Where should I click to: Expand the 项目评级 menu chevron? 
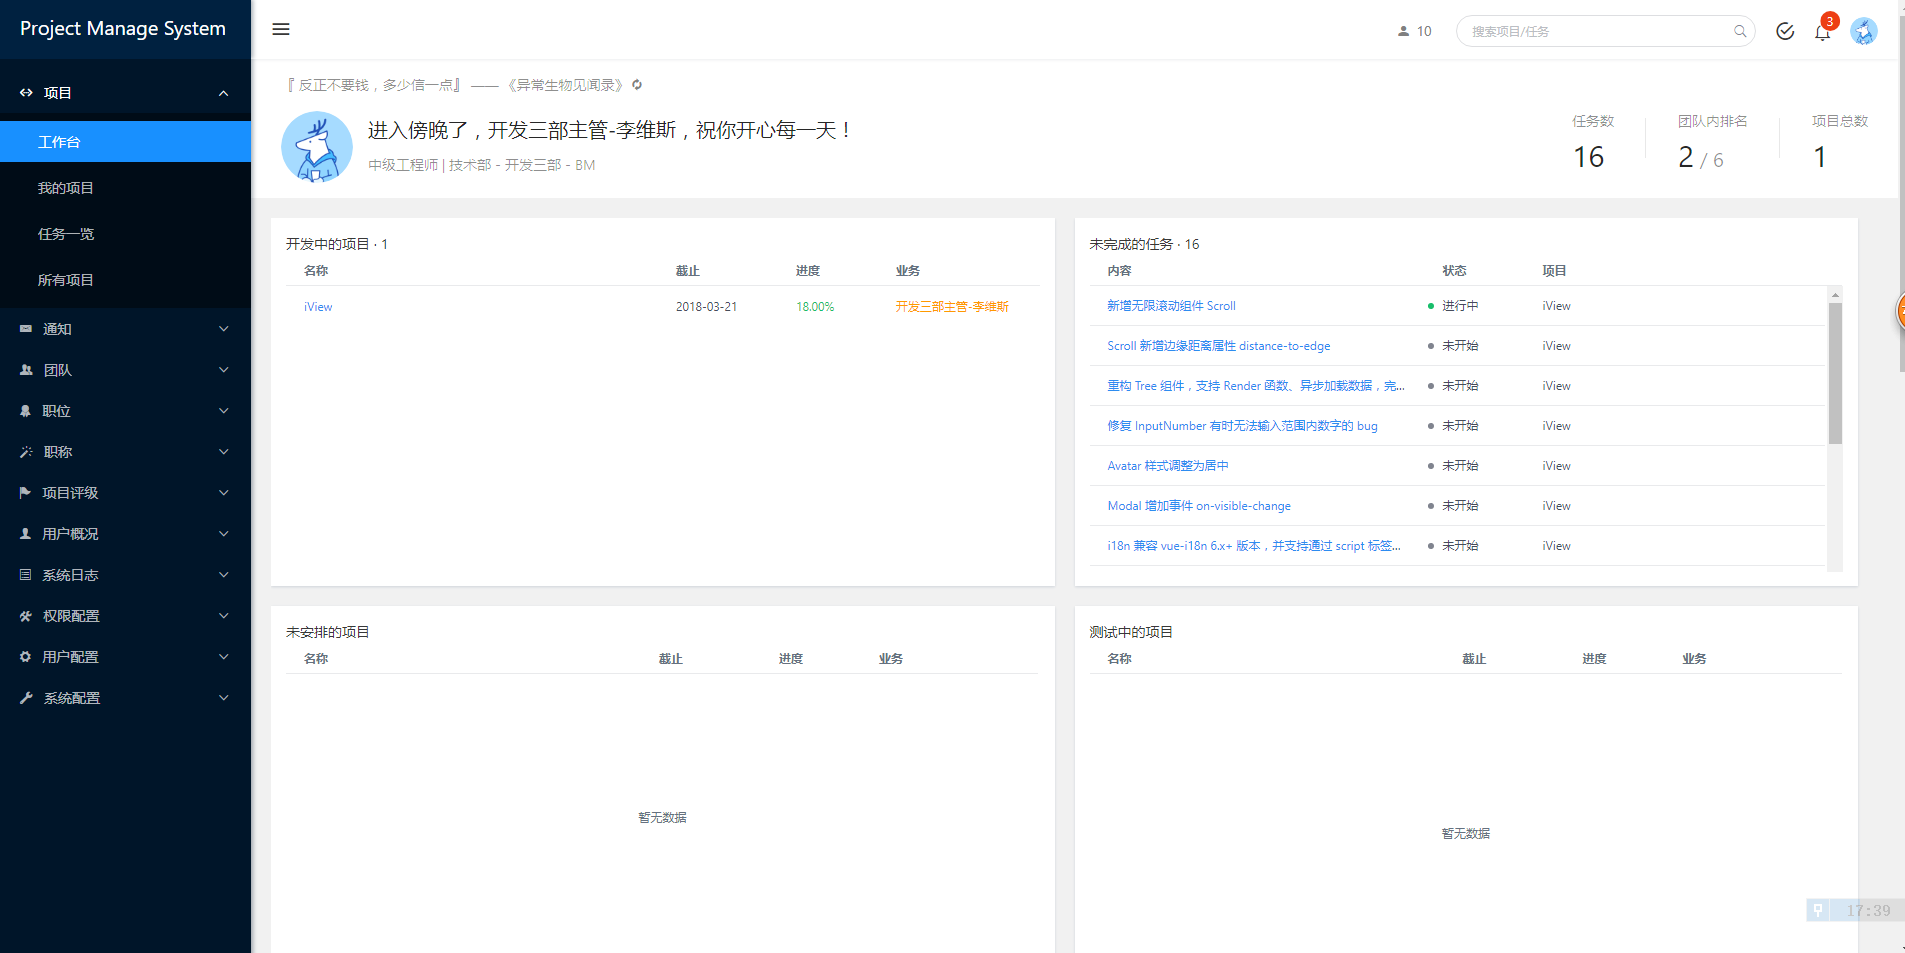(x=224, y=493)
